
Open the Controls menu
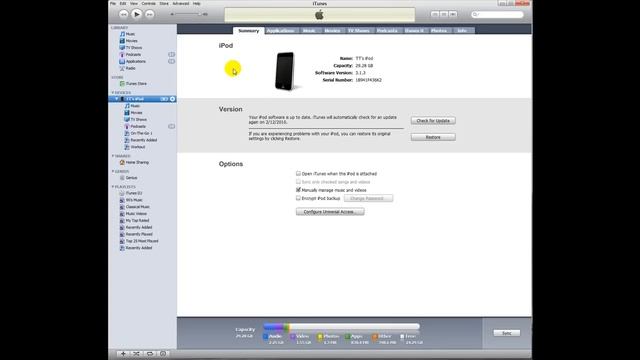[149, 4]
